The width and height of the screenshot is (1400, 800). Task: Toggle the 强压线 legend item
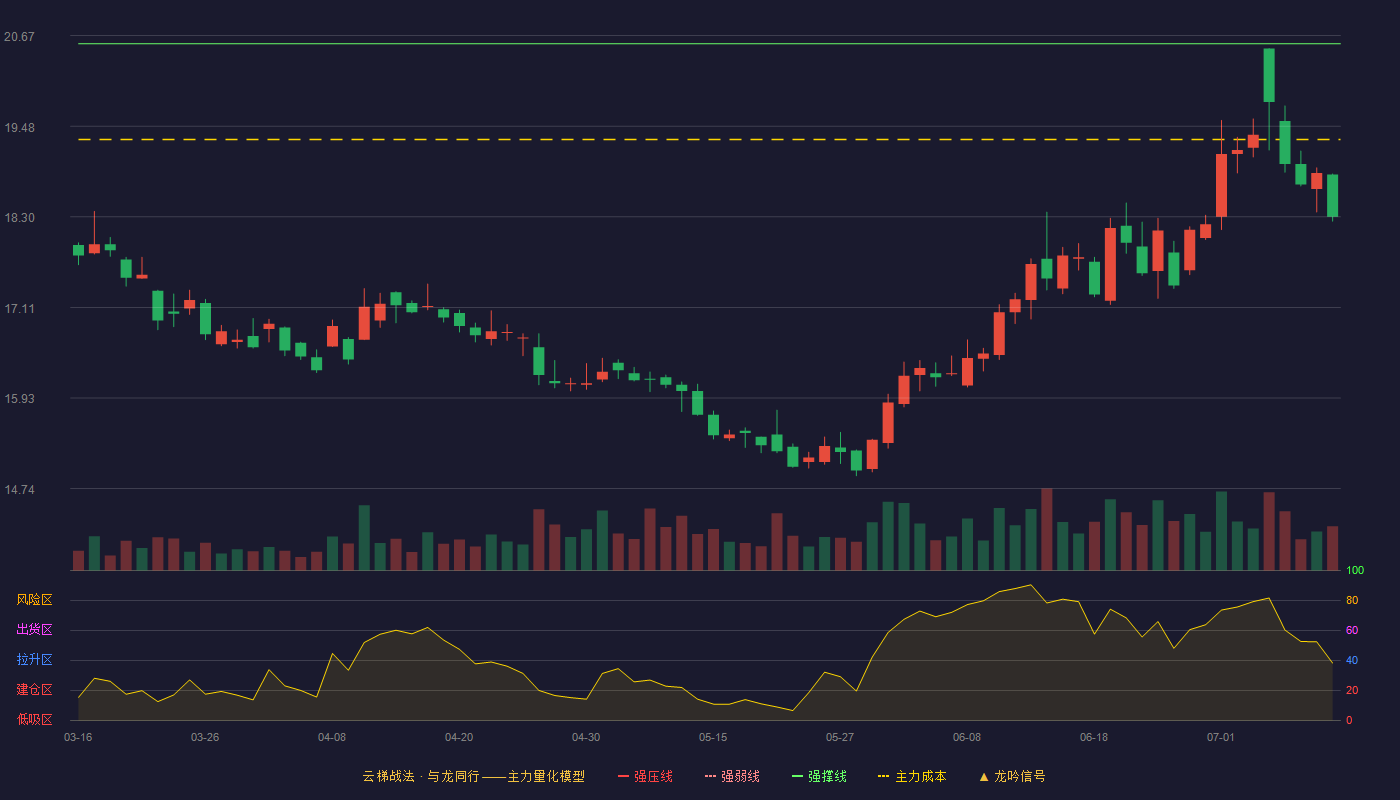point(645,776)
